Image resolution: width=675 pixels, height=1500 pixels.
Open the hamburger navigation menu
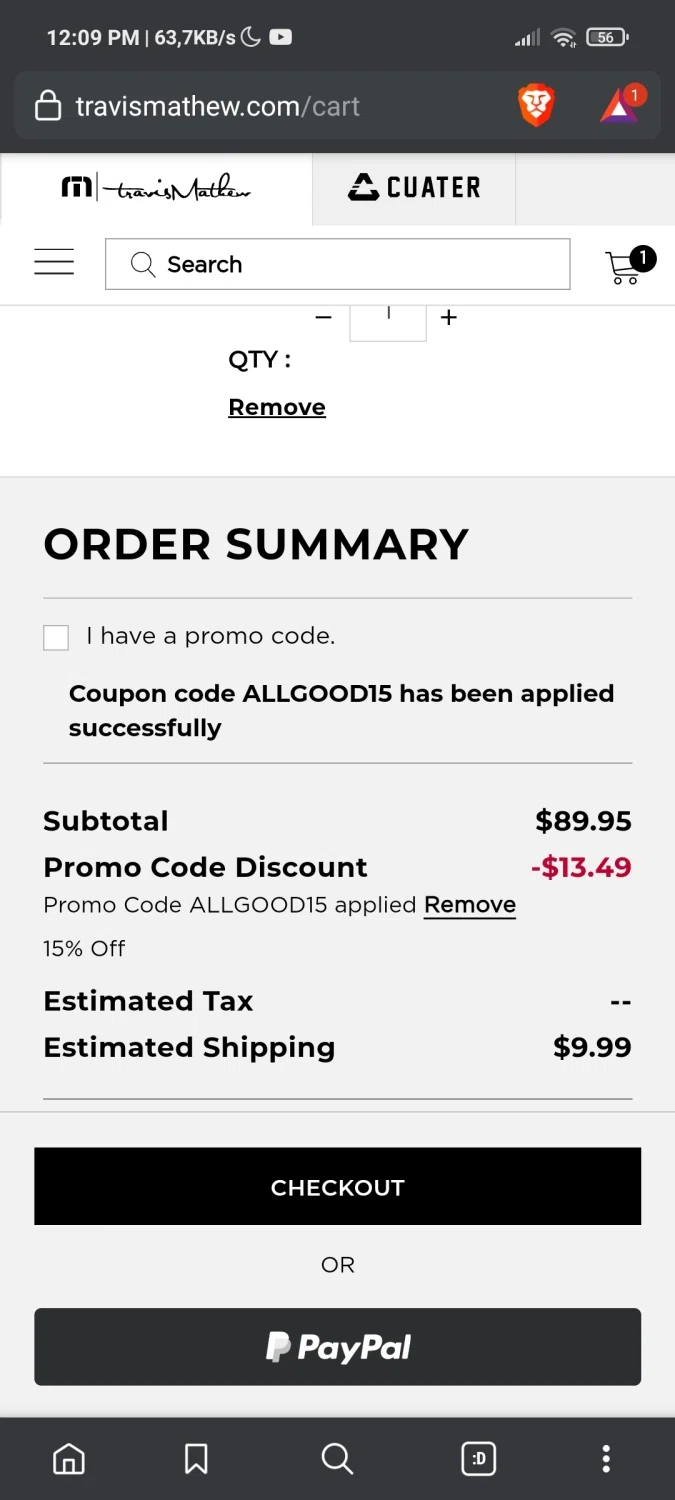coord(54,262)
